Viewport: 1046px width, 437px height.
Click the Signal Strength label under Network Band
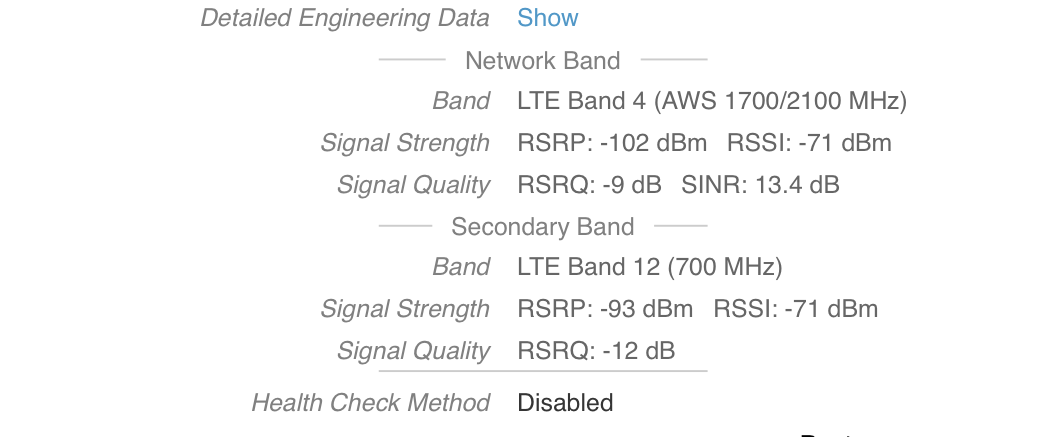click(405, 143)
